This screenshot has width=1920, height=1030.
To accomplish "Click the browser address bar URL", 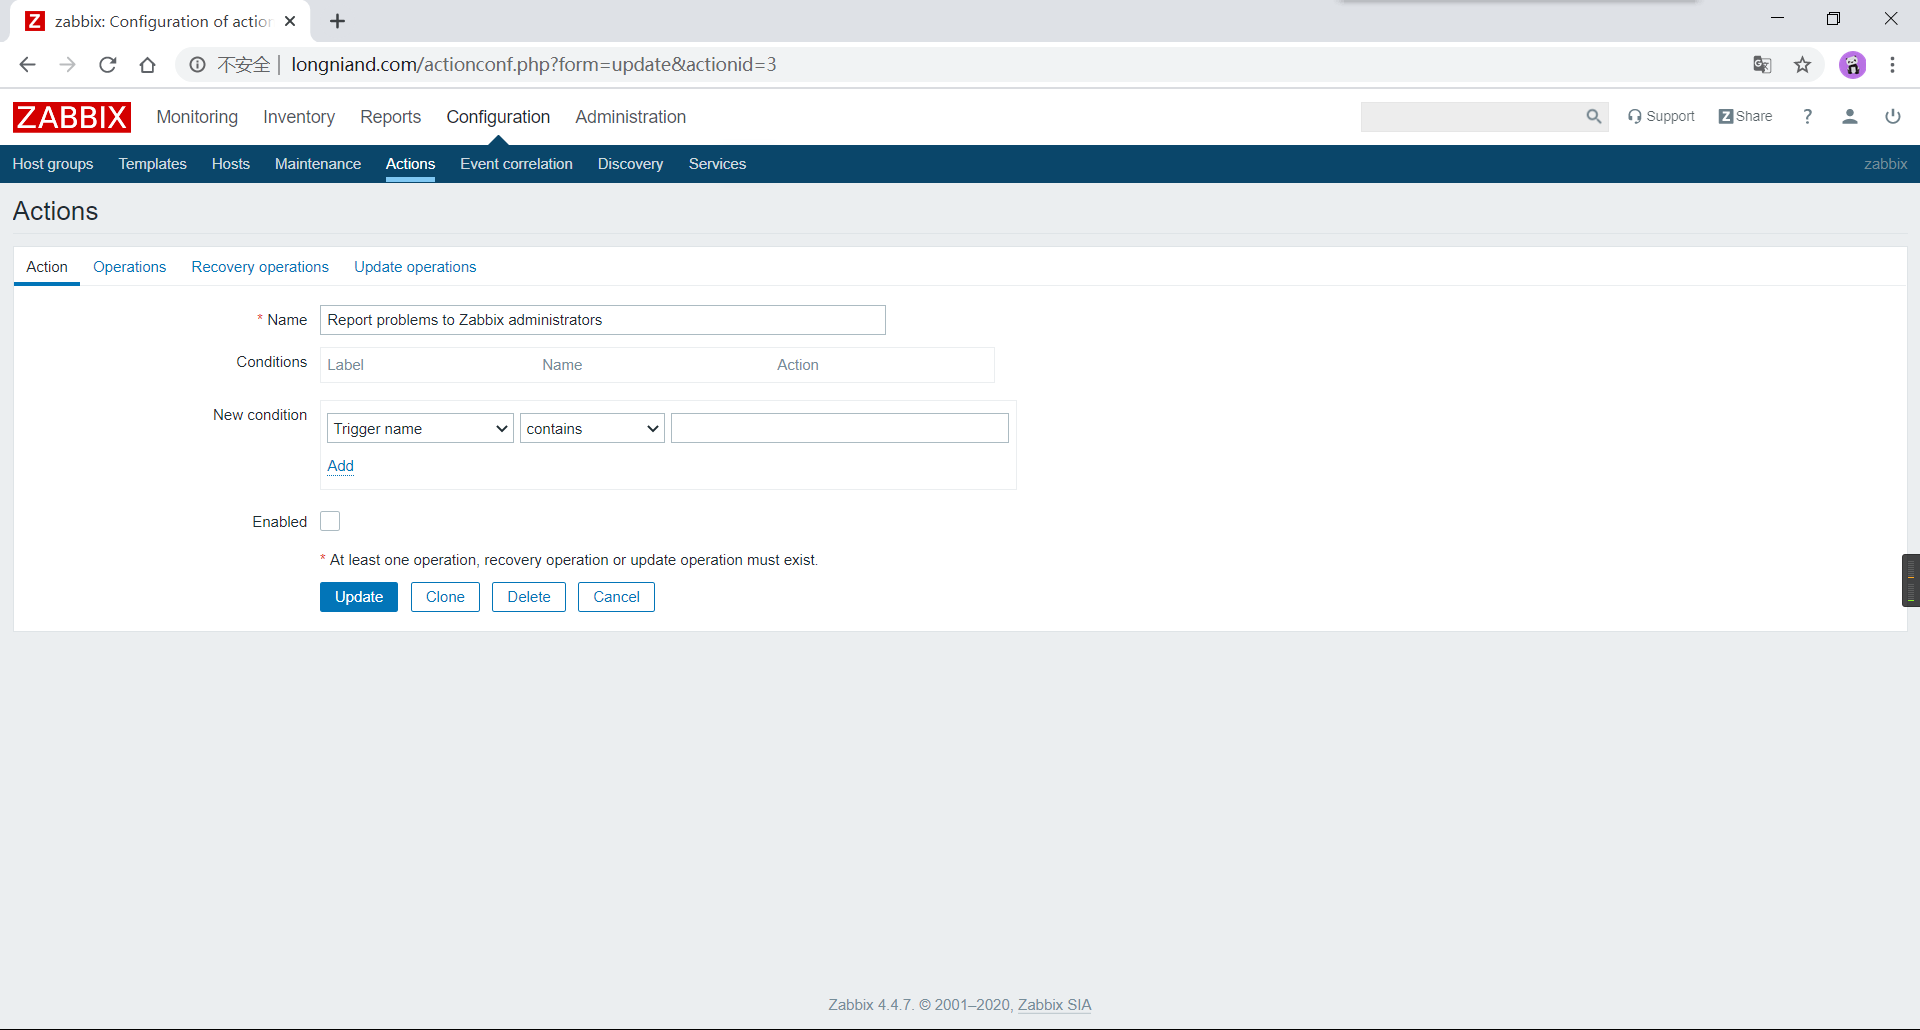I will click(534, 65).
